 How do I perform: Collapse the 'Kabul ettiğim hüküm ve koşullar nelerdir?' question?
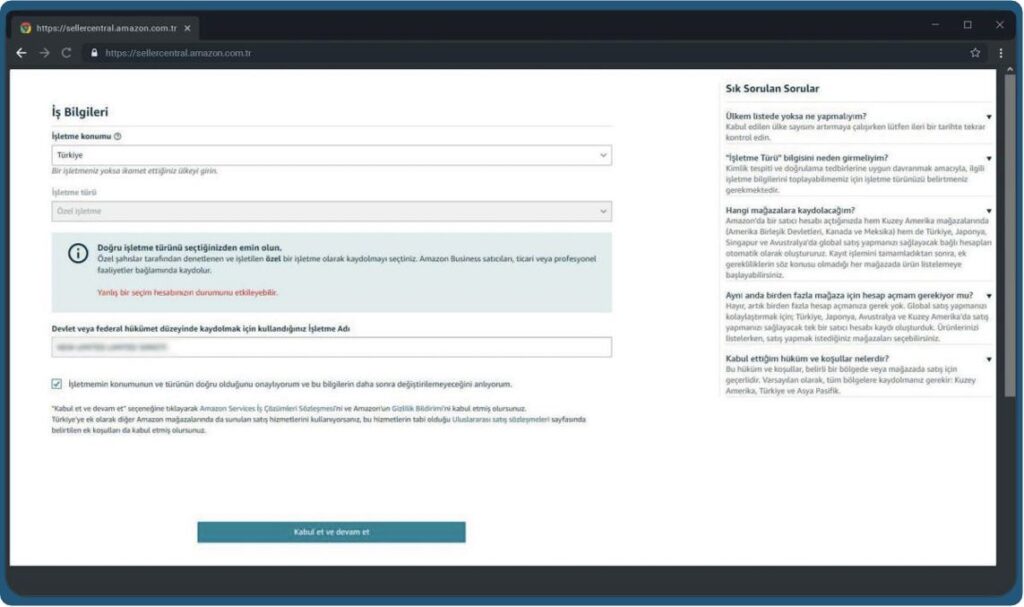989,359
